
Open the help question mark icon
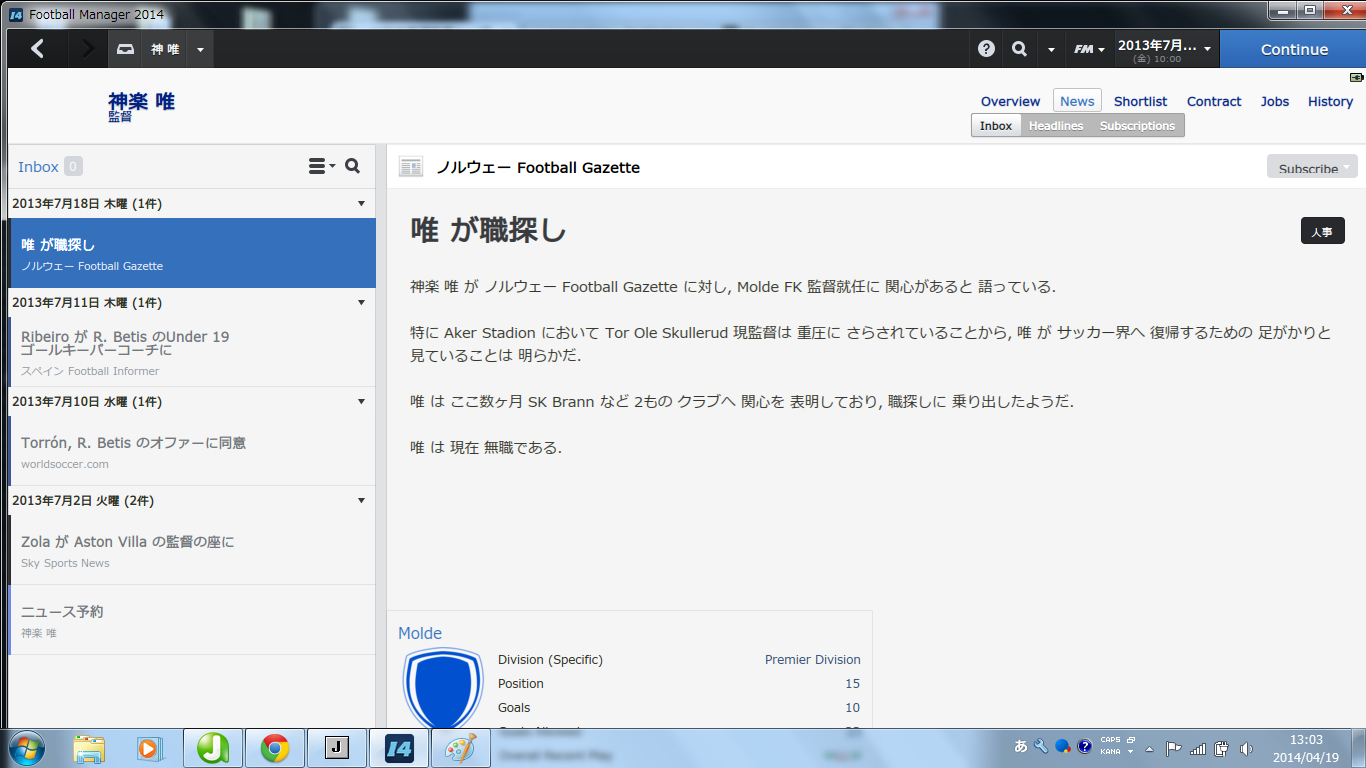click(x=986, y=49)
